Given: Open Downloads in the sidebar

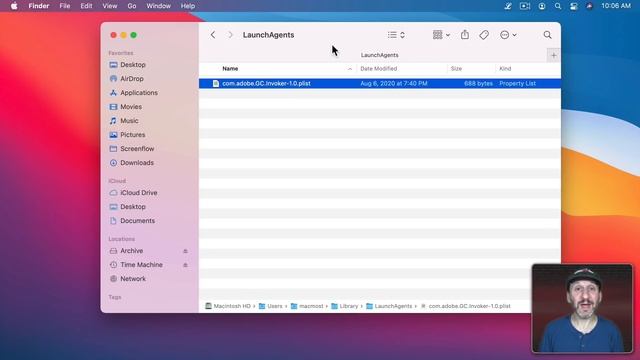Looking at the screenshot, I should click(x=137, y=162).
